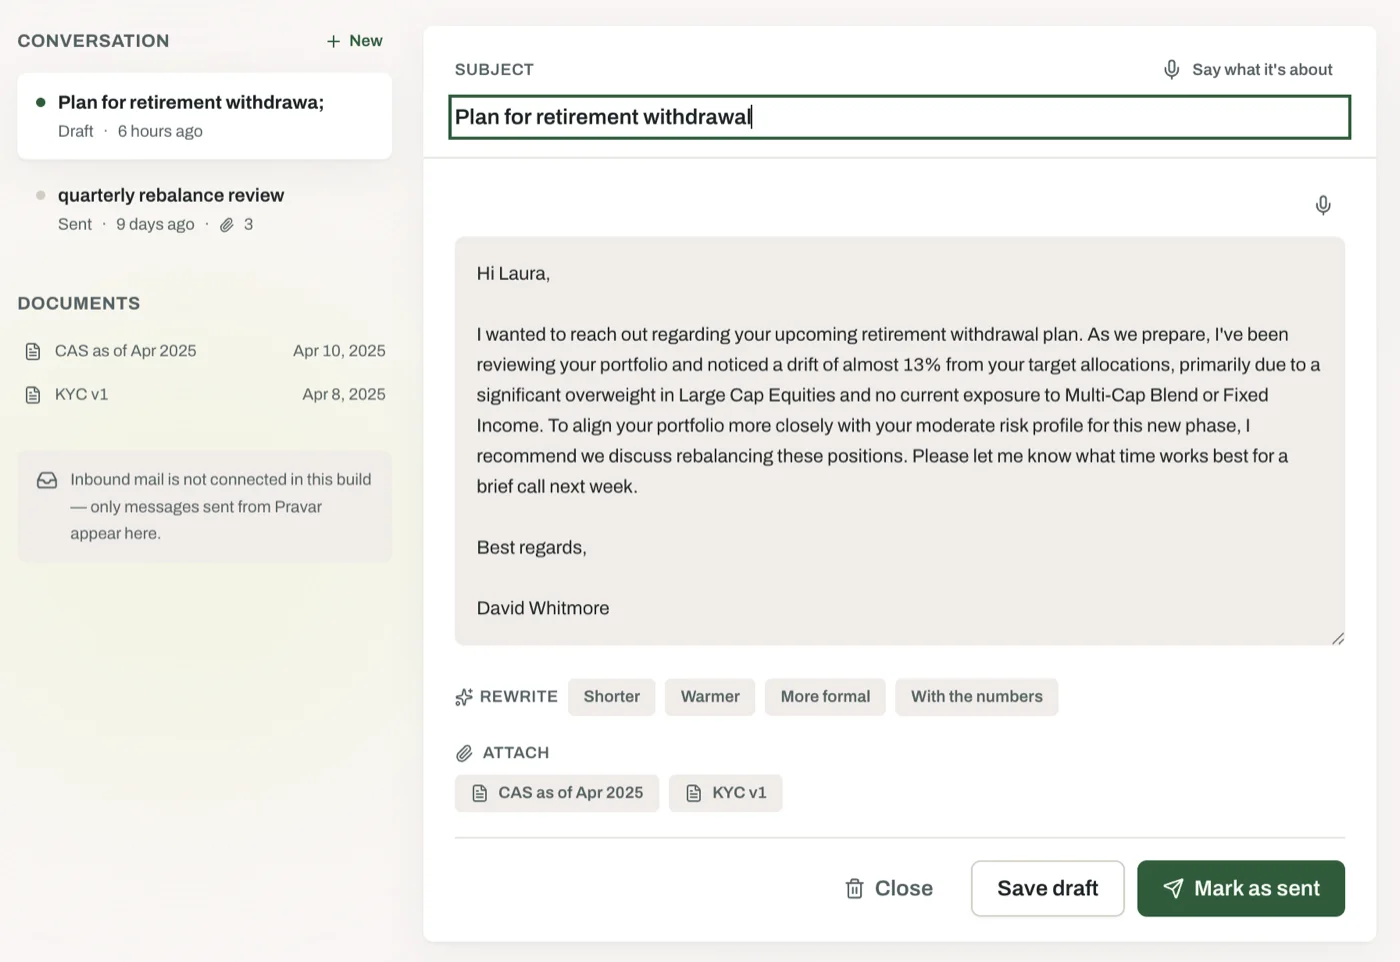
Task: Click the document icon beside KYC v1 in Documents
Action: 33,395
